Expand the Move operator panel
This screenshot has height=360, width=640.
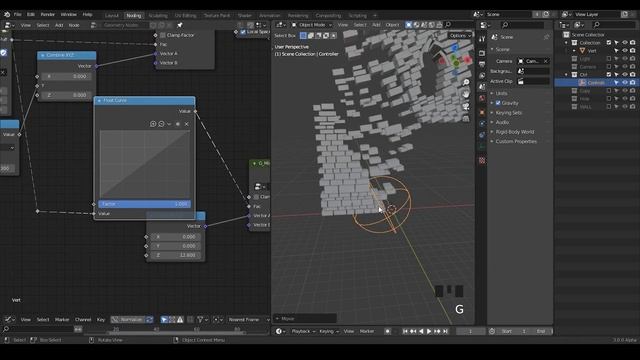click(x=305, y=318)
